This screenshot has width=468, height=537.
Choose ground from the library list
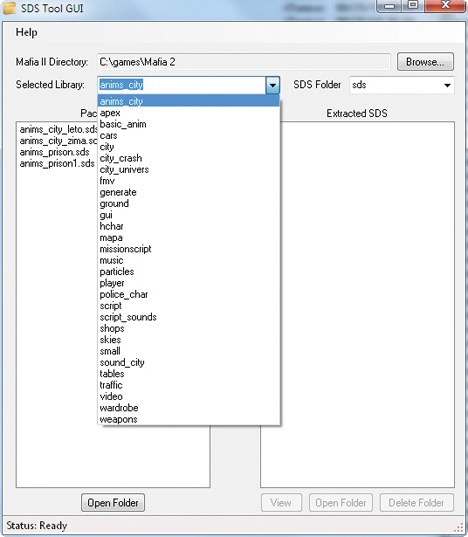189,203
